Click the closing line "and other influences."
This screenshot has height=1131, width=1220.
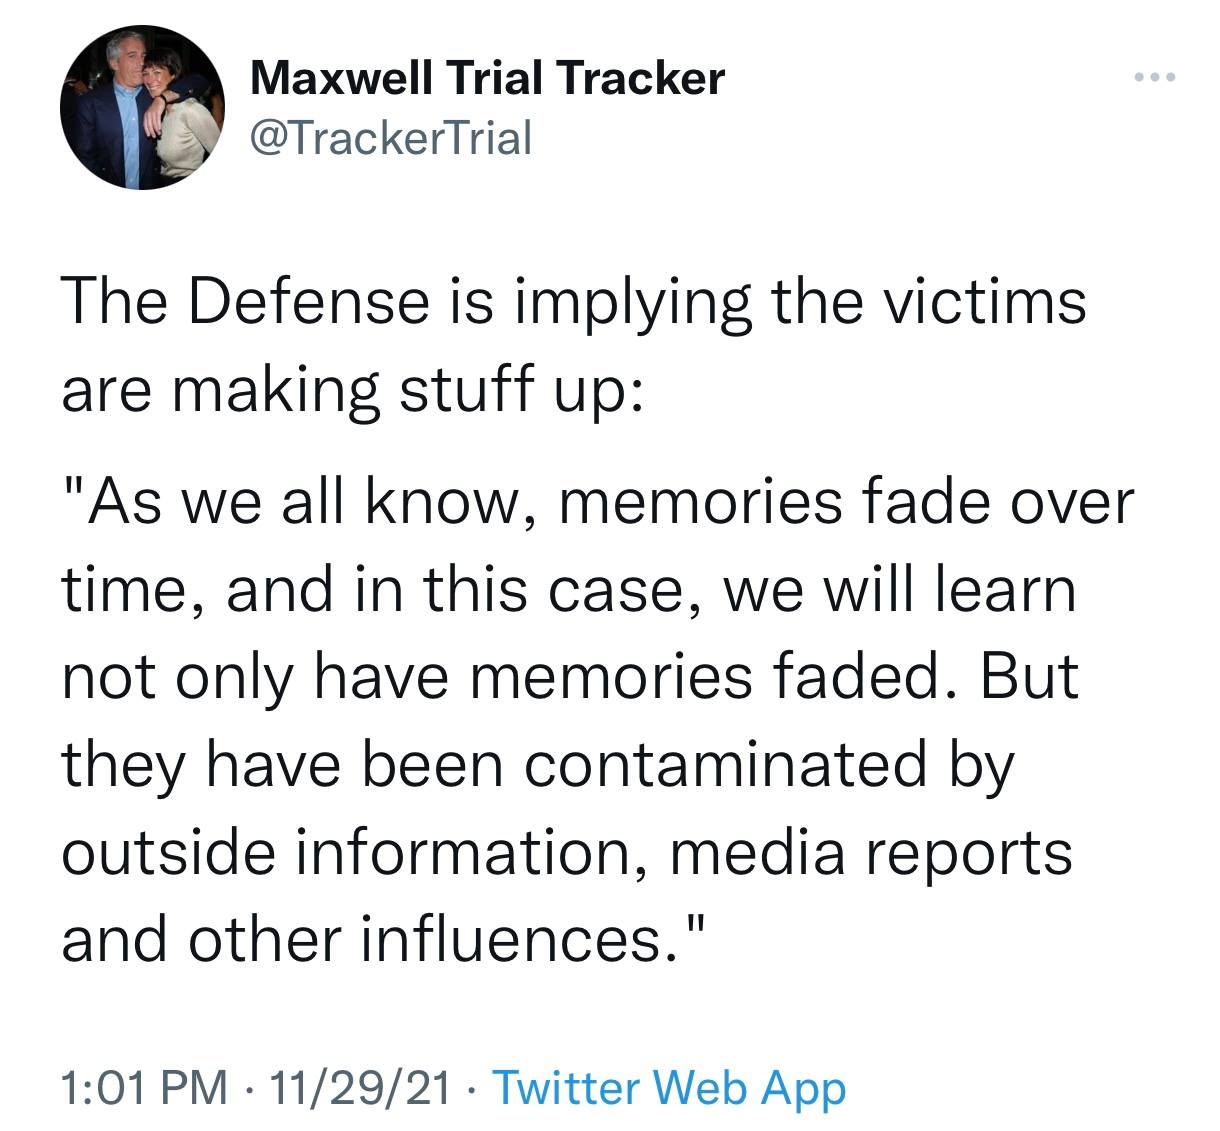click(x=384, y=940)
